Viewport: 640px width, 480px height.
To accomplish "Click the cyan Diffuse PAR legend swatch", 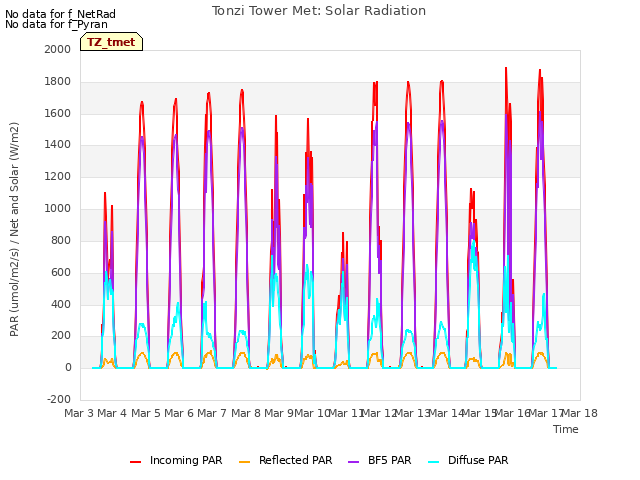I will (x=433, y=462).
